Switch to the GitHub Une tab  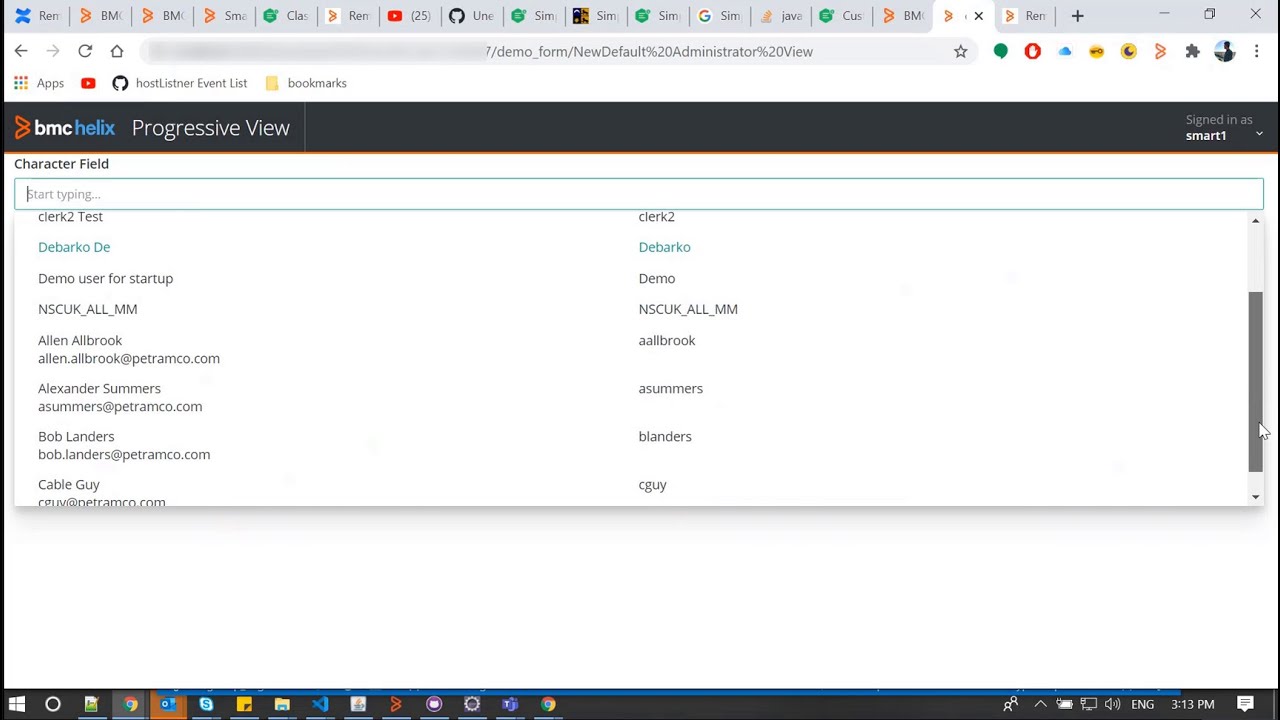pyautogui.click(x=471, y=16)
